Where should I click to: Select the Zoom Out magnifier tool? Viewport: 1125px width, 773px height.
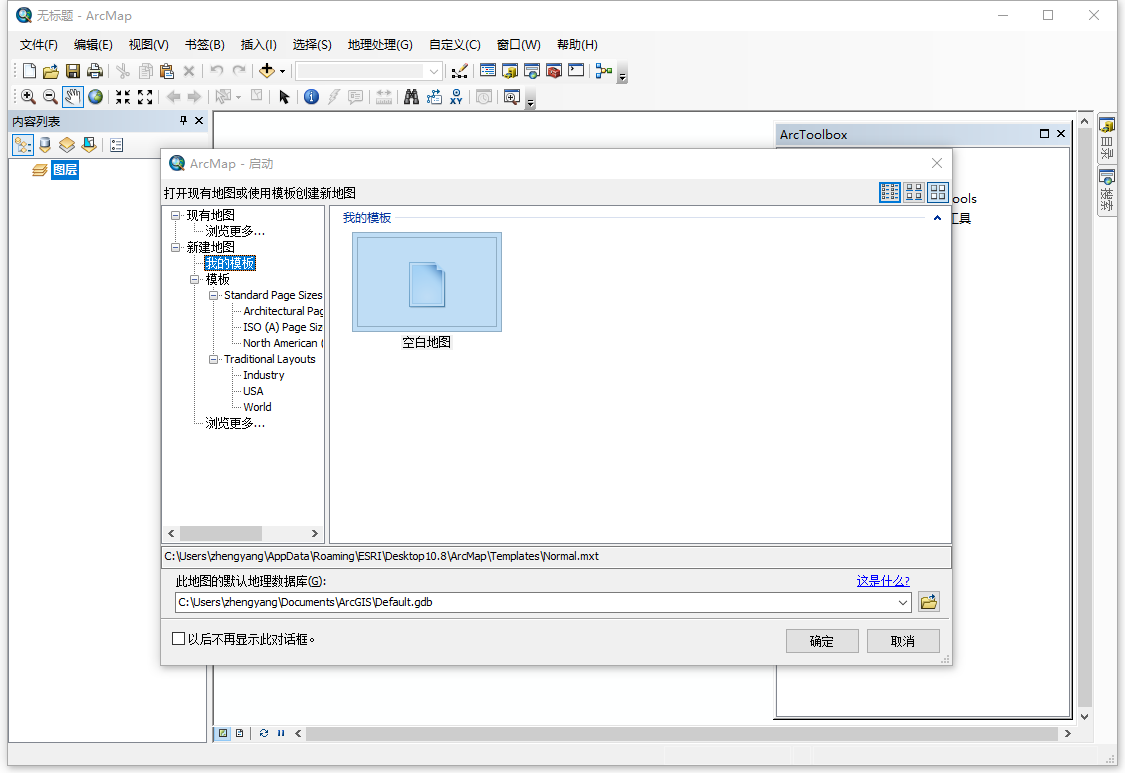click(50, 97)
